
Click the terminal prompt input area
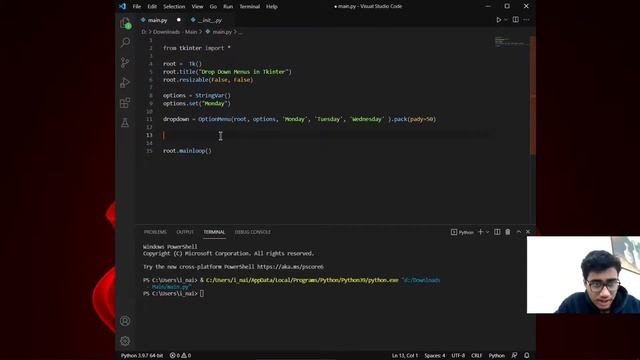click(x=202, y=293)
